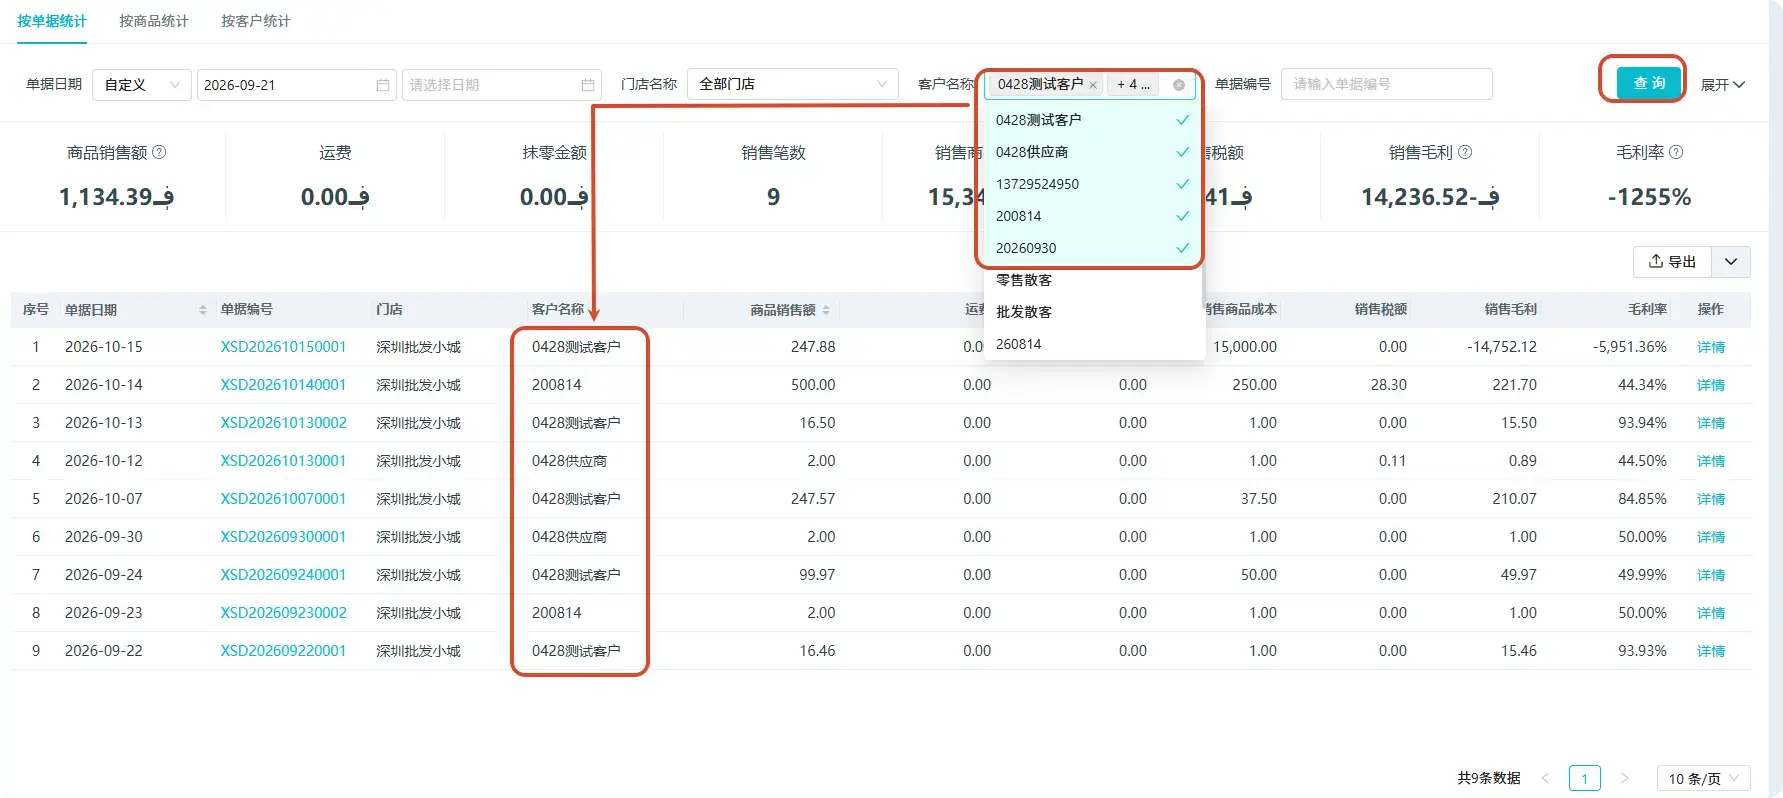Image resolution: width=1783 pixels, height=798 pixels.
Task: Click the help icon beside 毛利率
Action: click(x=1677, y=152)
